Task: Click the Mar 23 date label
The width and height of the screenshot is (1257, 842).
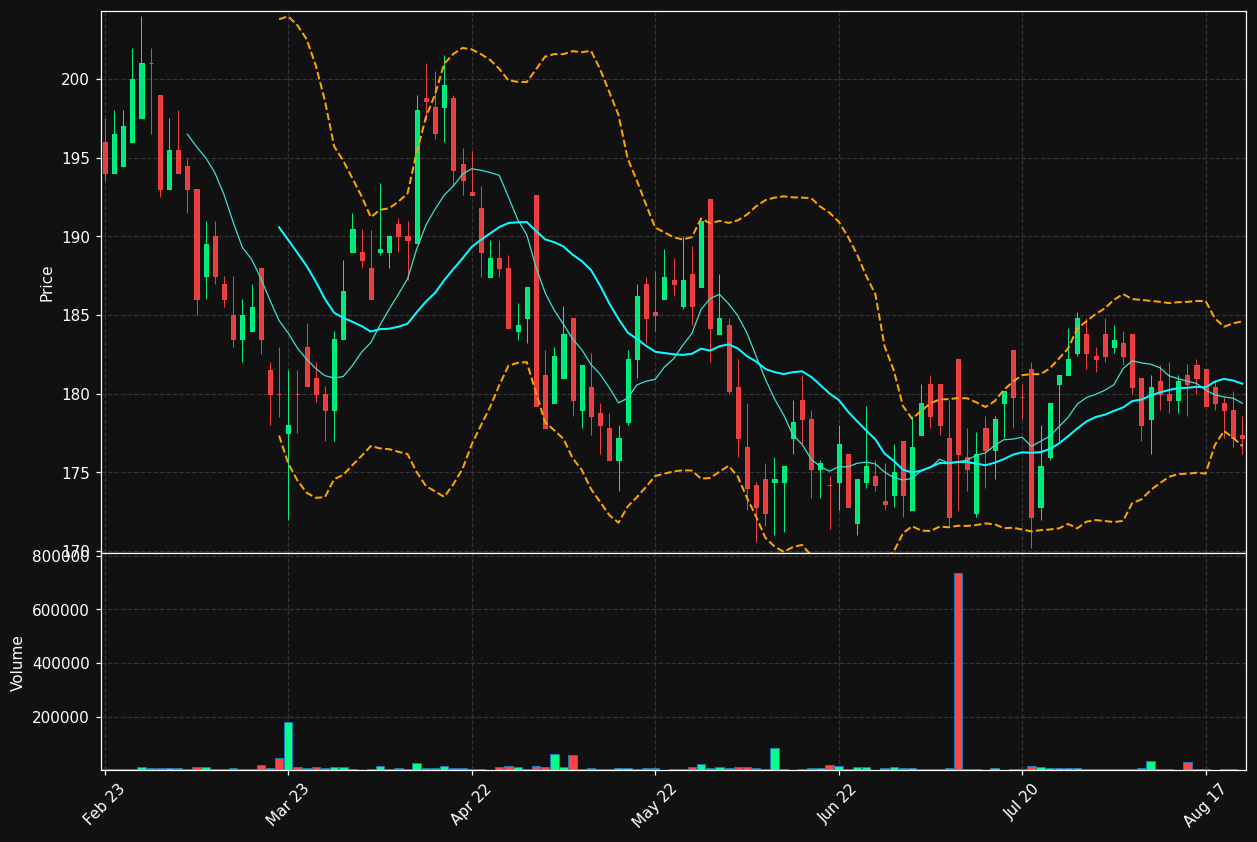Action: pos(287,804)
